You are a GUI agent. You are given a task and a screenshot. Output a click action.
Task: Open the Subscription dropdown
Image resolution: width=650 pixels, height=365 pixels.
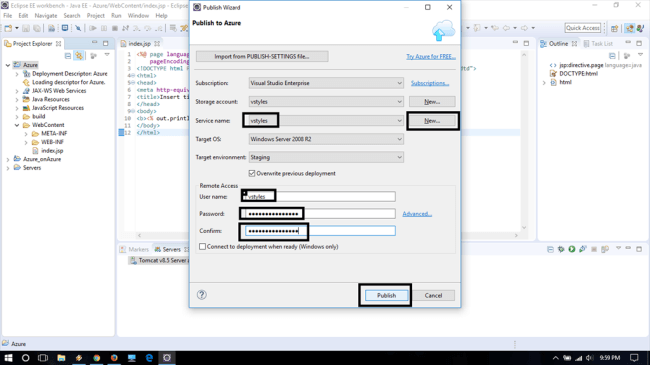tap(326, 83)
